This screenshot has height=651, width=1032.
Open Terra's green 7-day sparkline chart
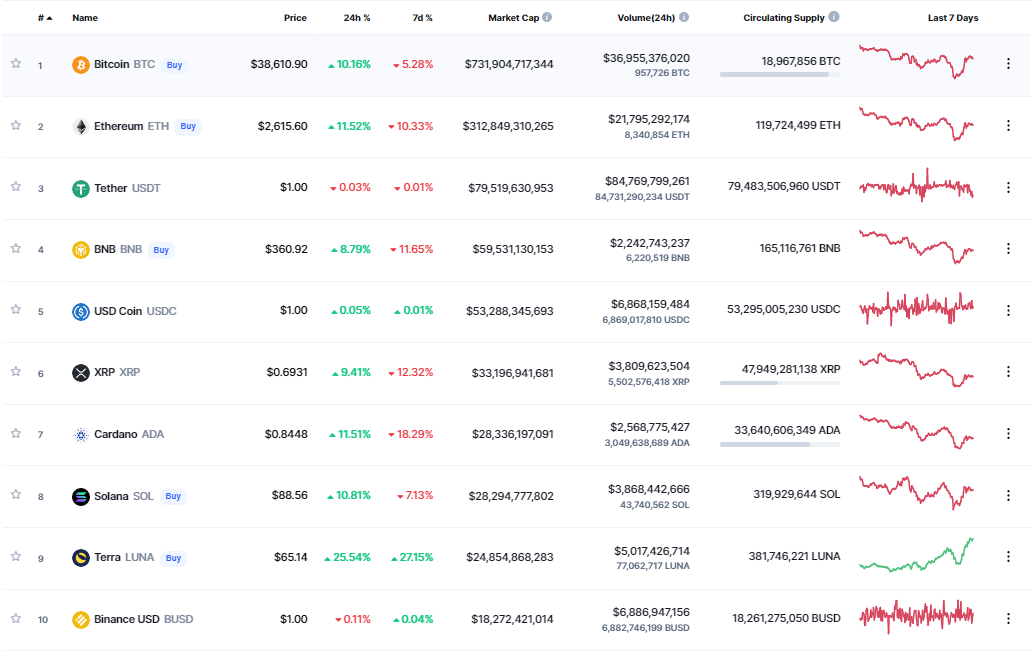click(x=916, y=555)
